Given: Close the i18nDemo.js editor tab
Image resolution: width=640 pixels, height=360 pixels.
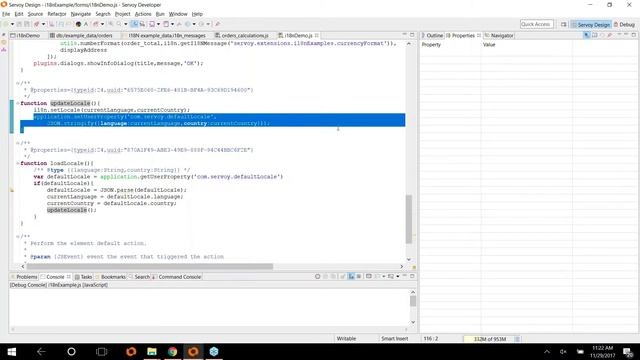Looking at the screenshot, I should 317,36.
